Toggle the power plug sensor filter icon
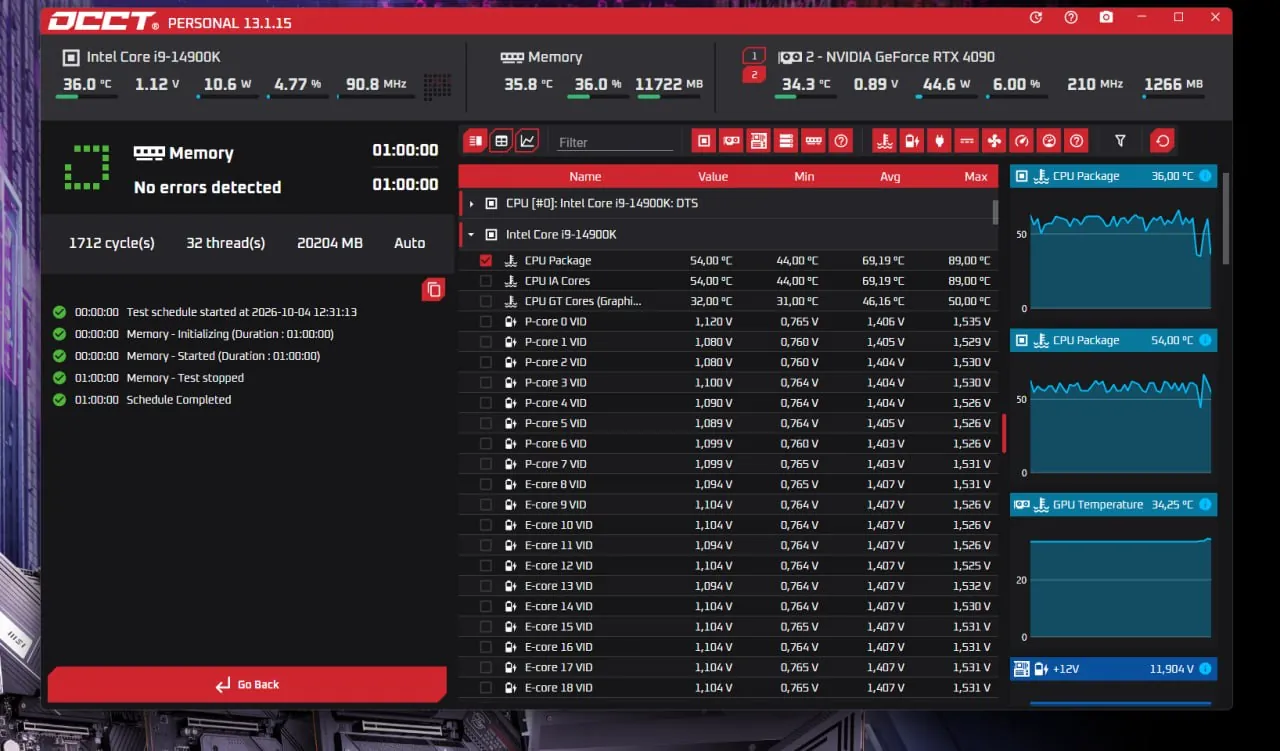Viewport: 1280px width, 751px height. pos(939,141)
